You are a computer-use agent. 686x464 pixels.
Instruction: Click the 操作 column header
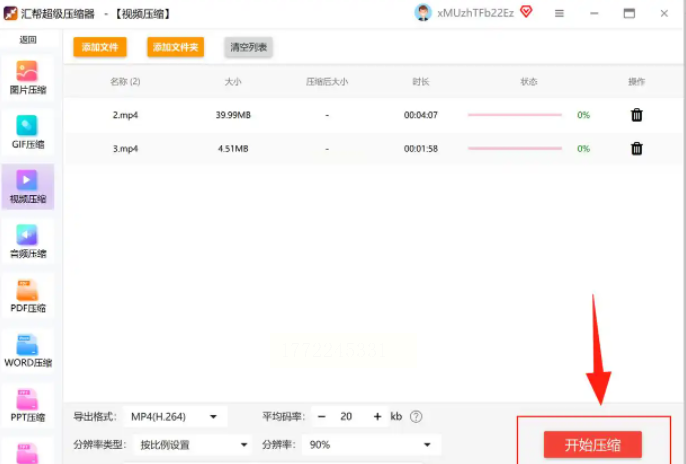click(637, 81)
